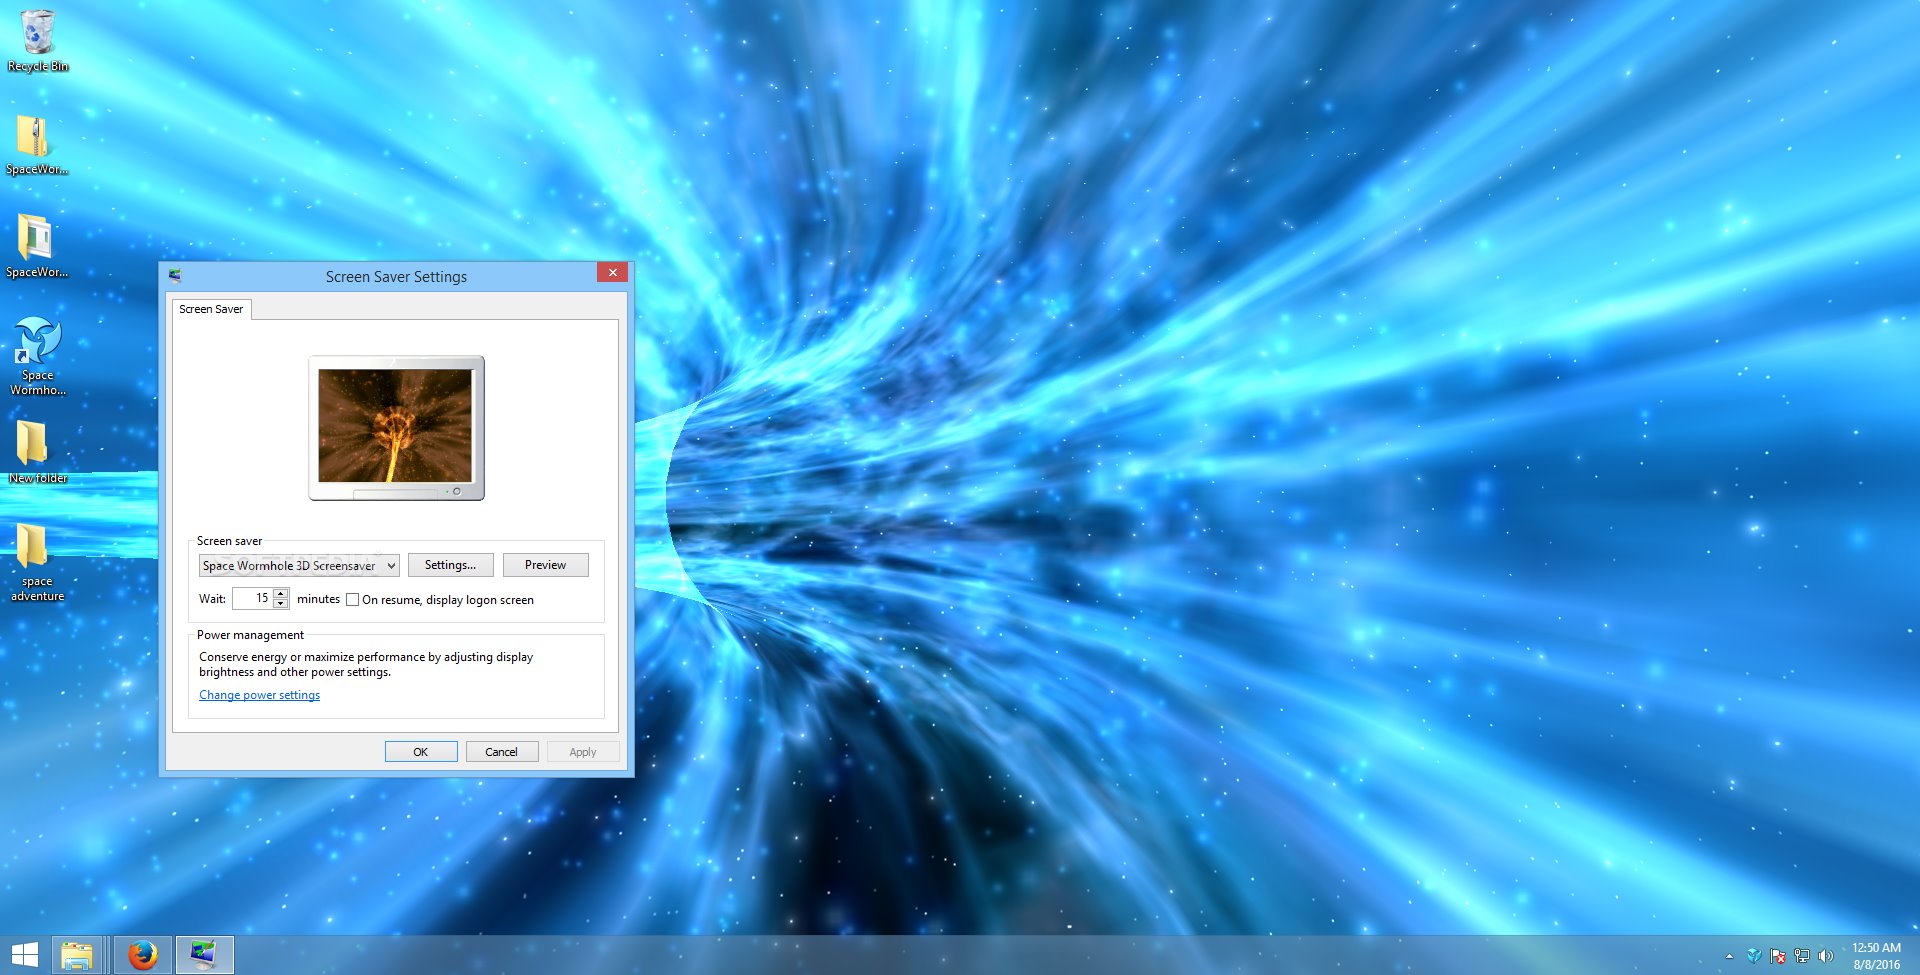Open screensaver Settings... button
Viewport: 1920px width, 975px height.
[x=450, y=565]
